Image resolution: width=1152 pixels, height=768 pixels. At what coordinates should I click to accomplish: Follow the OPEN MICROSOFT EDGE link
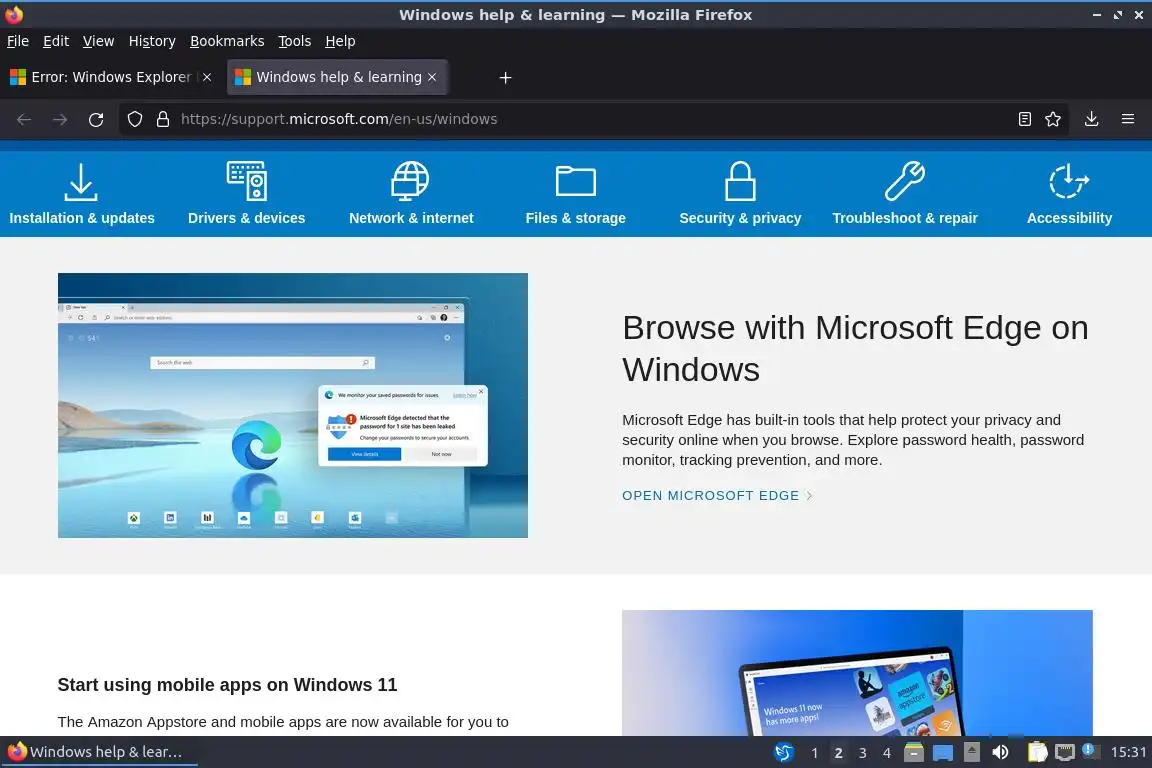pyautogui.click(x=717, y=495)
